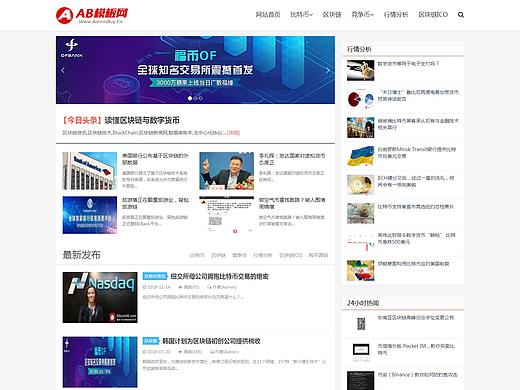Open the sidebar Minsk Transit article link
Screen dimensions: 520x390
pyautogui.click(x=417, y=153)
